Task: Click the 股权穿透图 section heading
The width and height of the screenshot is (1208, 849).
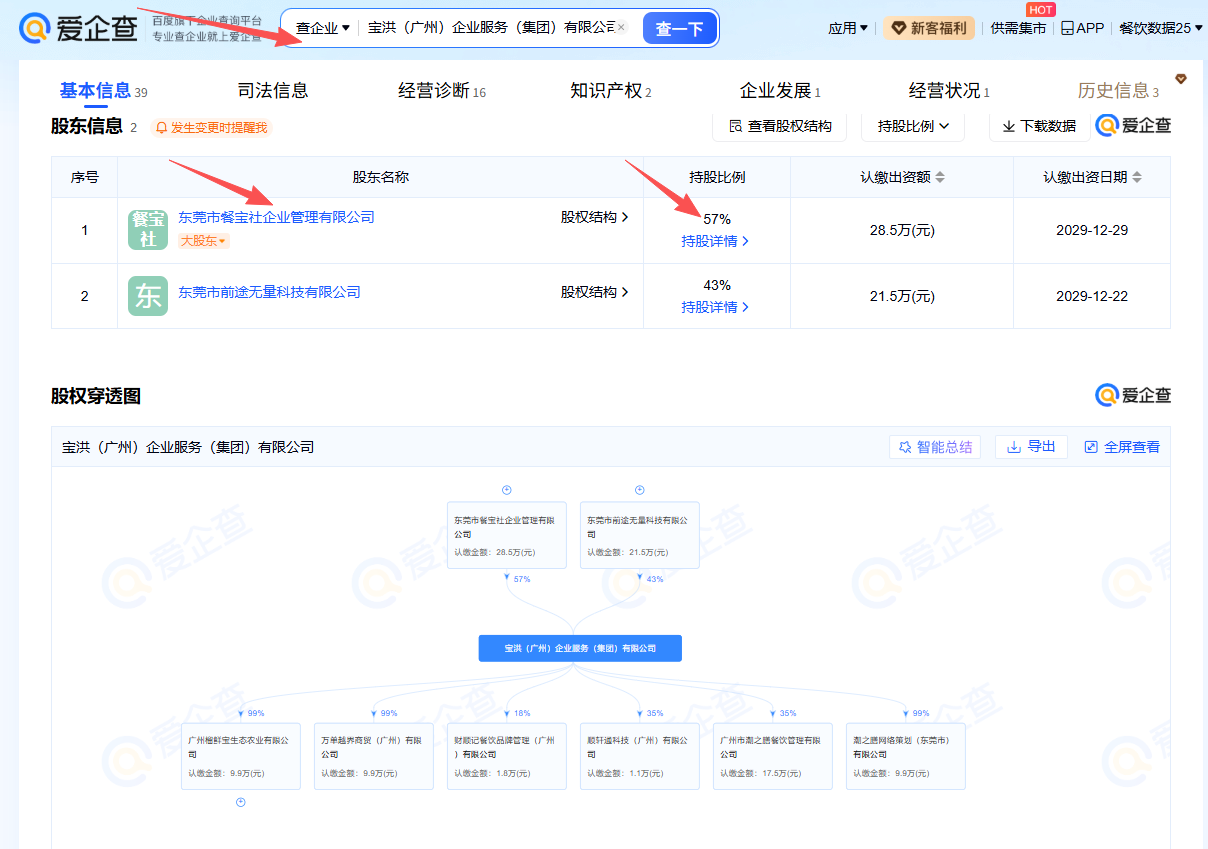Action: click(96, 396)
